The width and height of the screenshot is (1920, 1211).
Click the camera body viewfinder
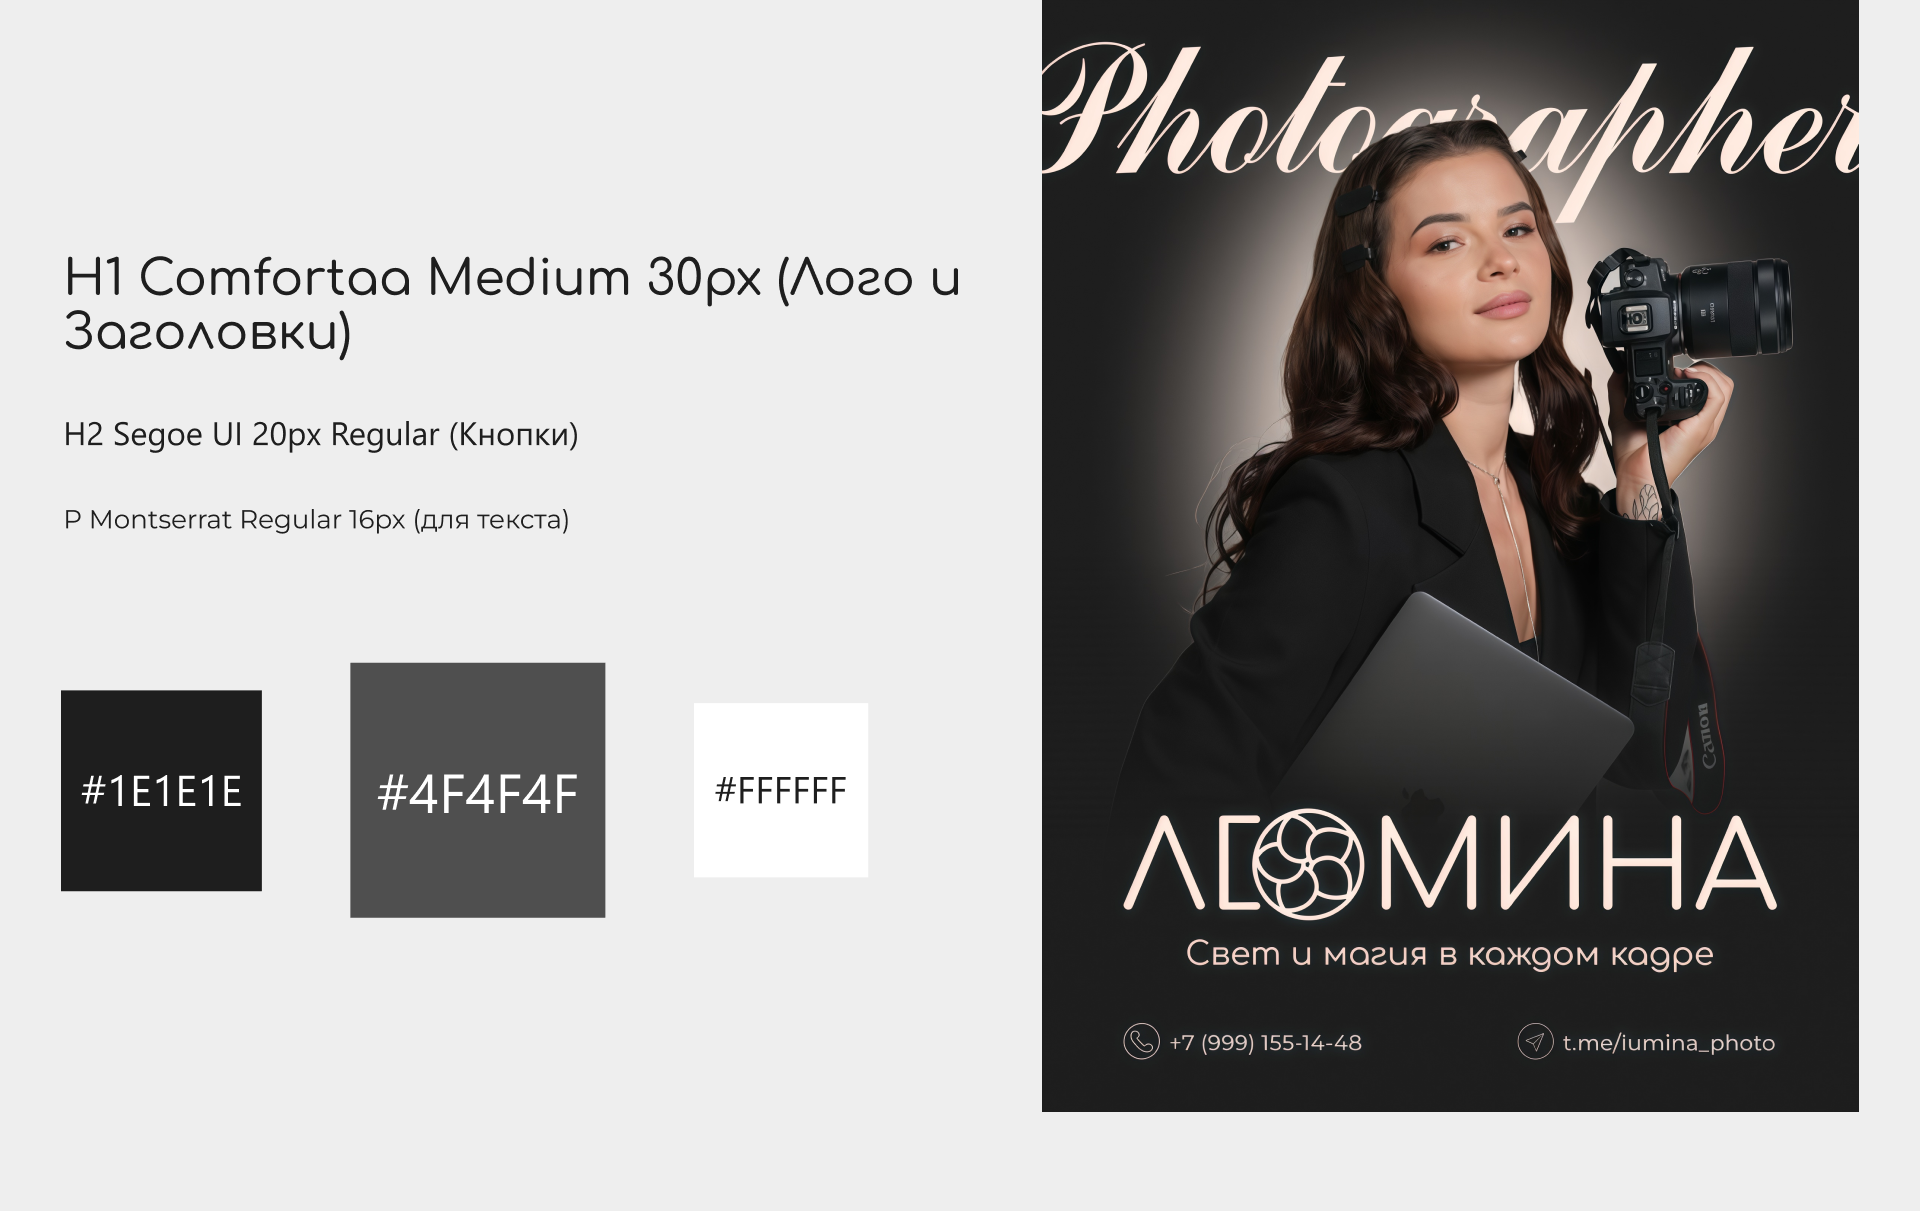1637,318
